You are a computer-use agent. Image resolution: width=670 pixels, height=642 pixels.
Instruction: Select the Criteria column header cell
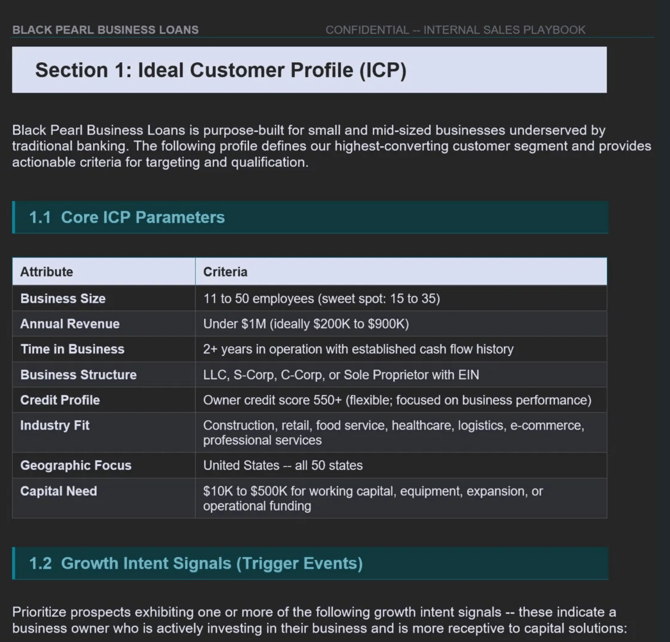pos(401,271)
